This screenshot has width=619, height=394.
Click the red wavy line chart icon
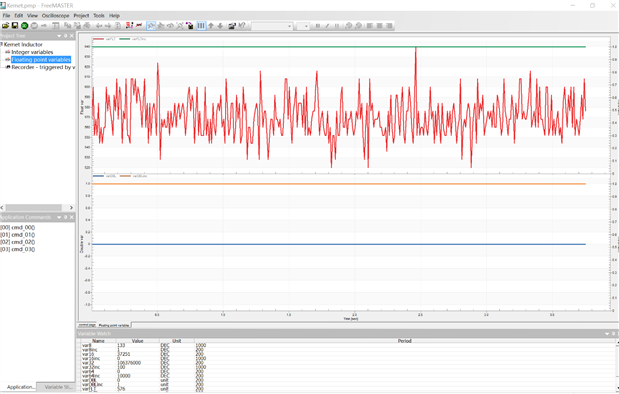[x=139, y=26]
